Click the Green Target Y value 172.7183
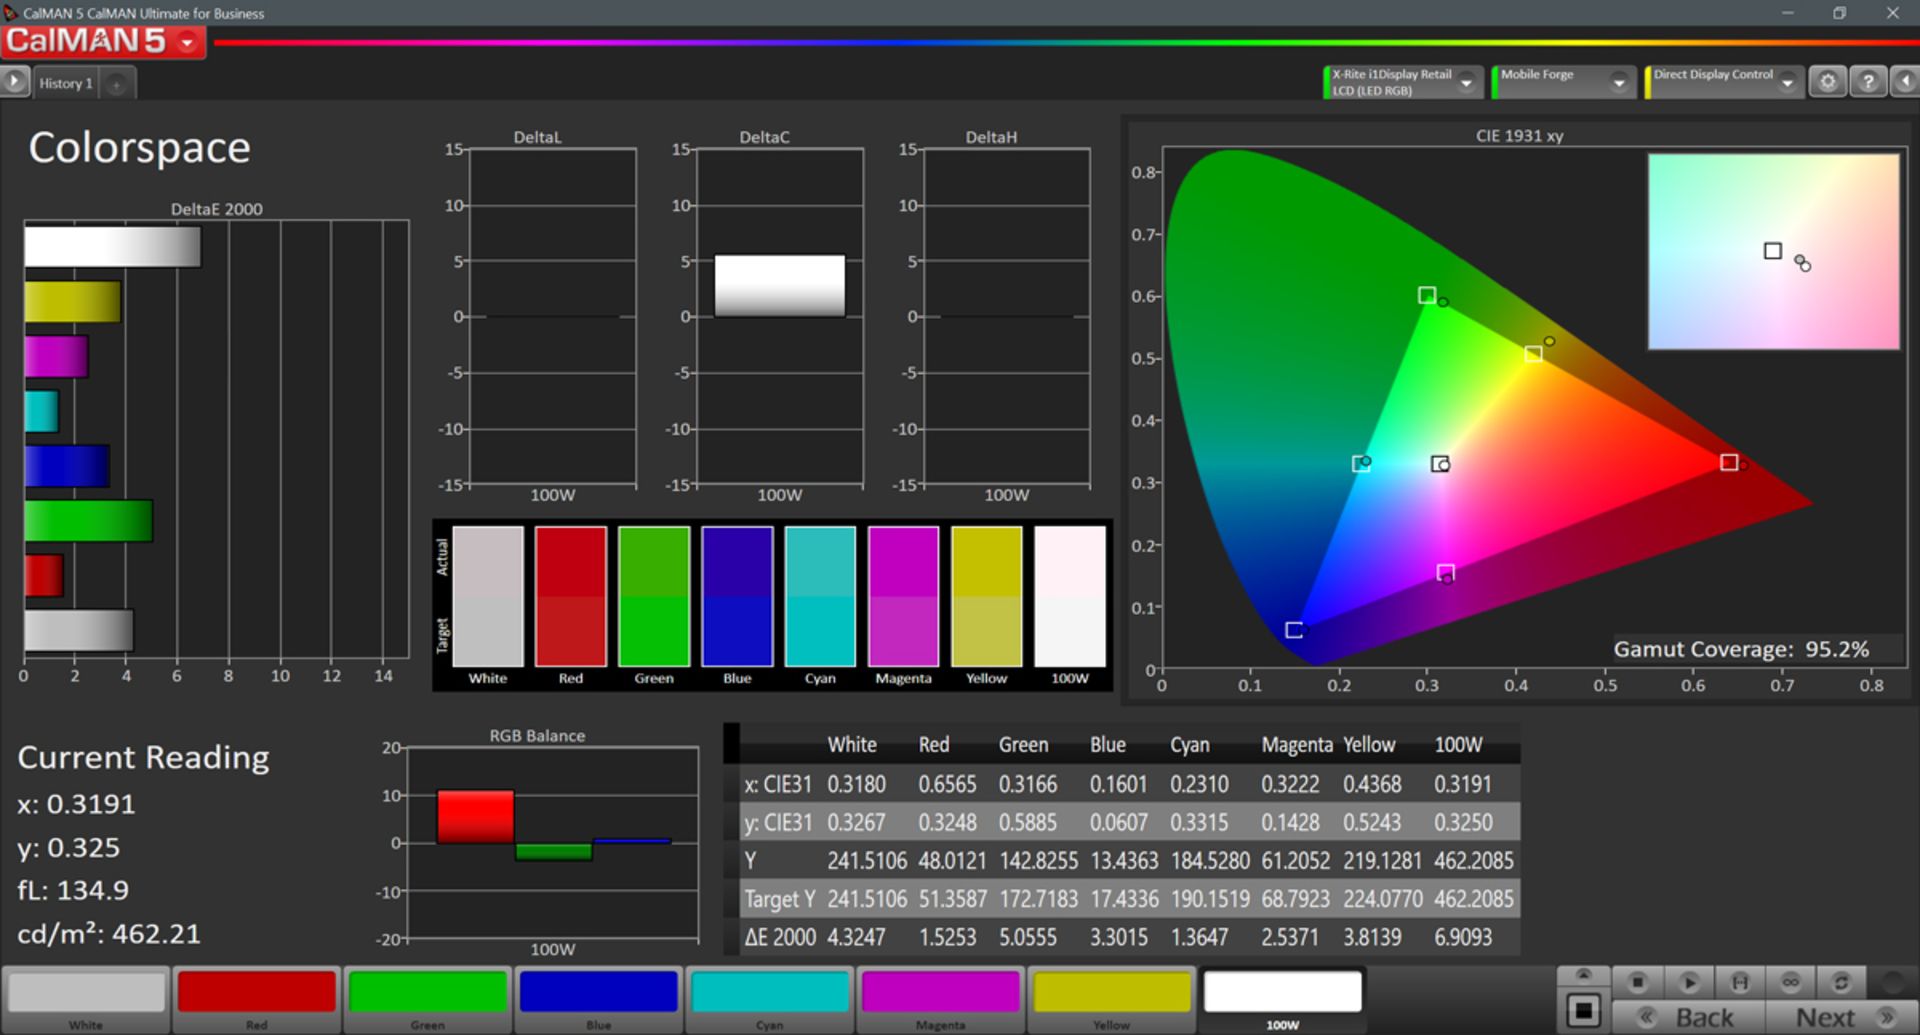1920x1035 pixels. point(1038,899)
